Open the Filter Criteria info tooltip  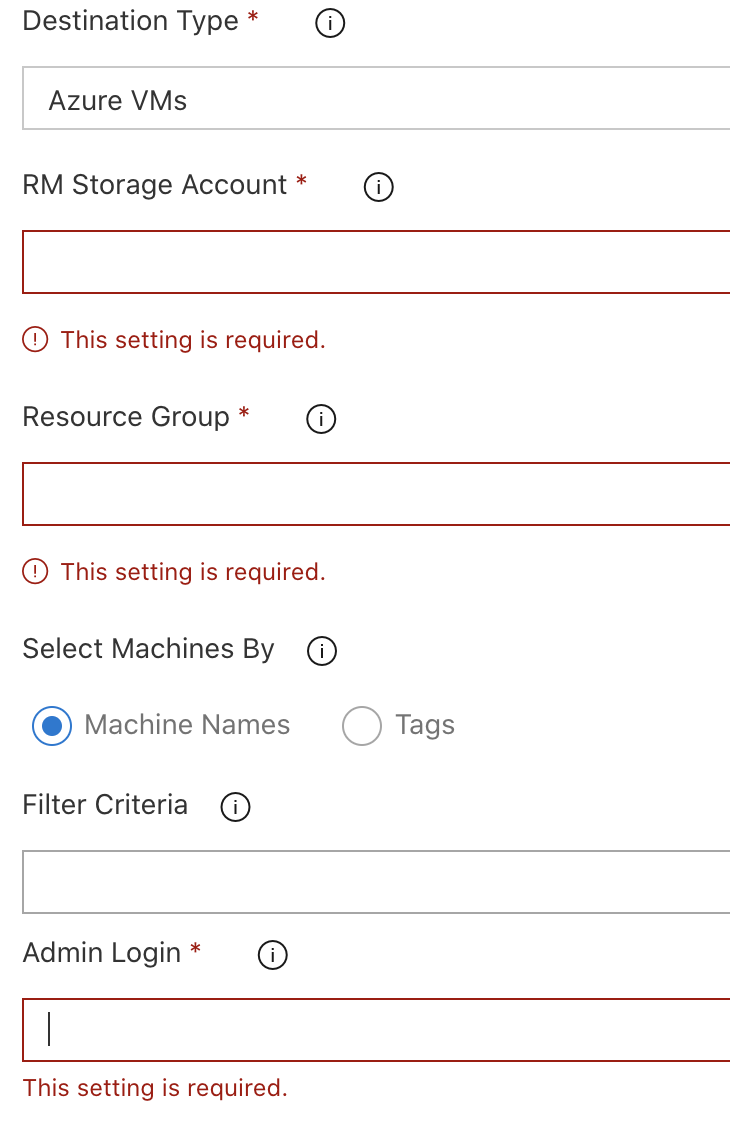pyautogui.click(x=235, y=807)
